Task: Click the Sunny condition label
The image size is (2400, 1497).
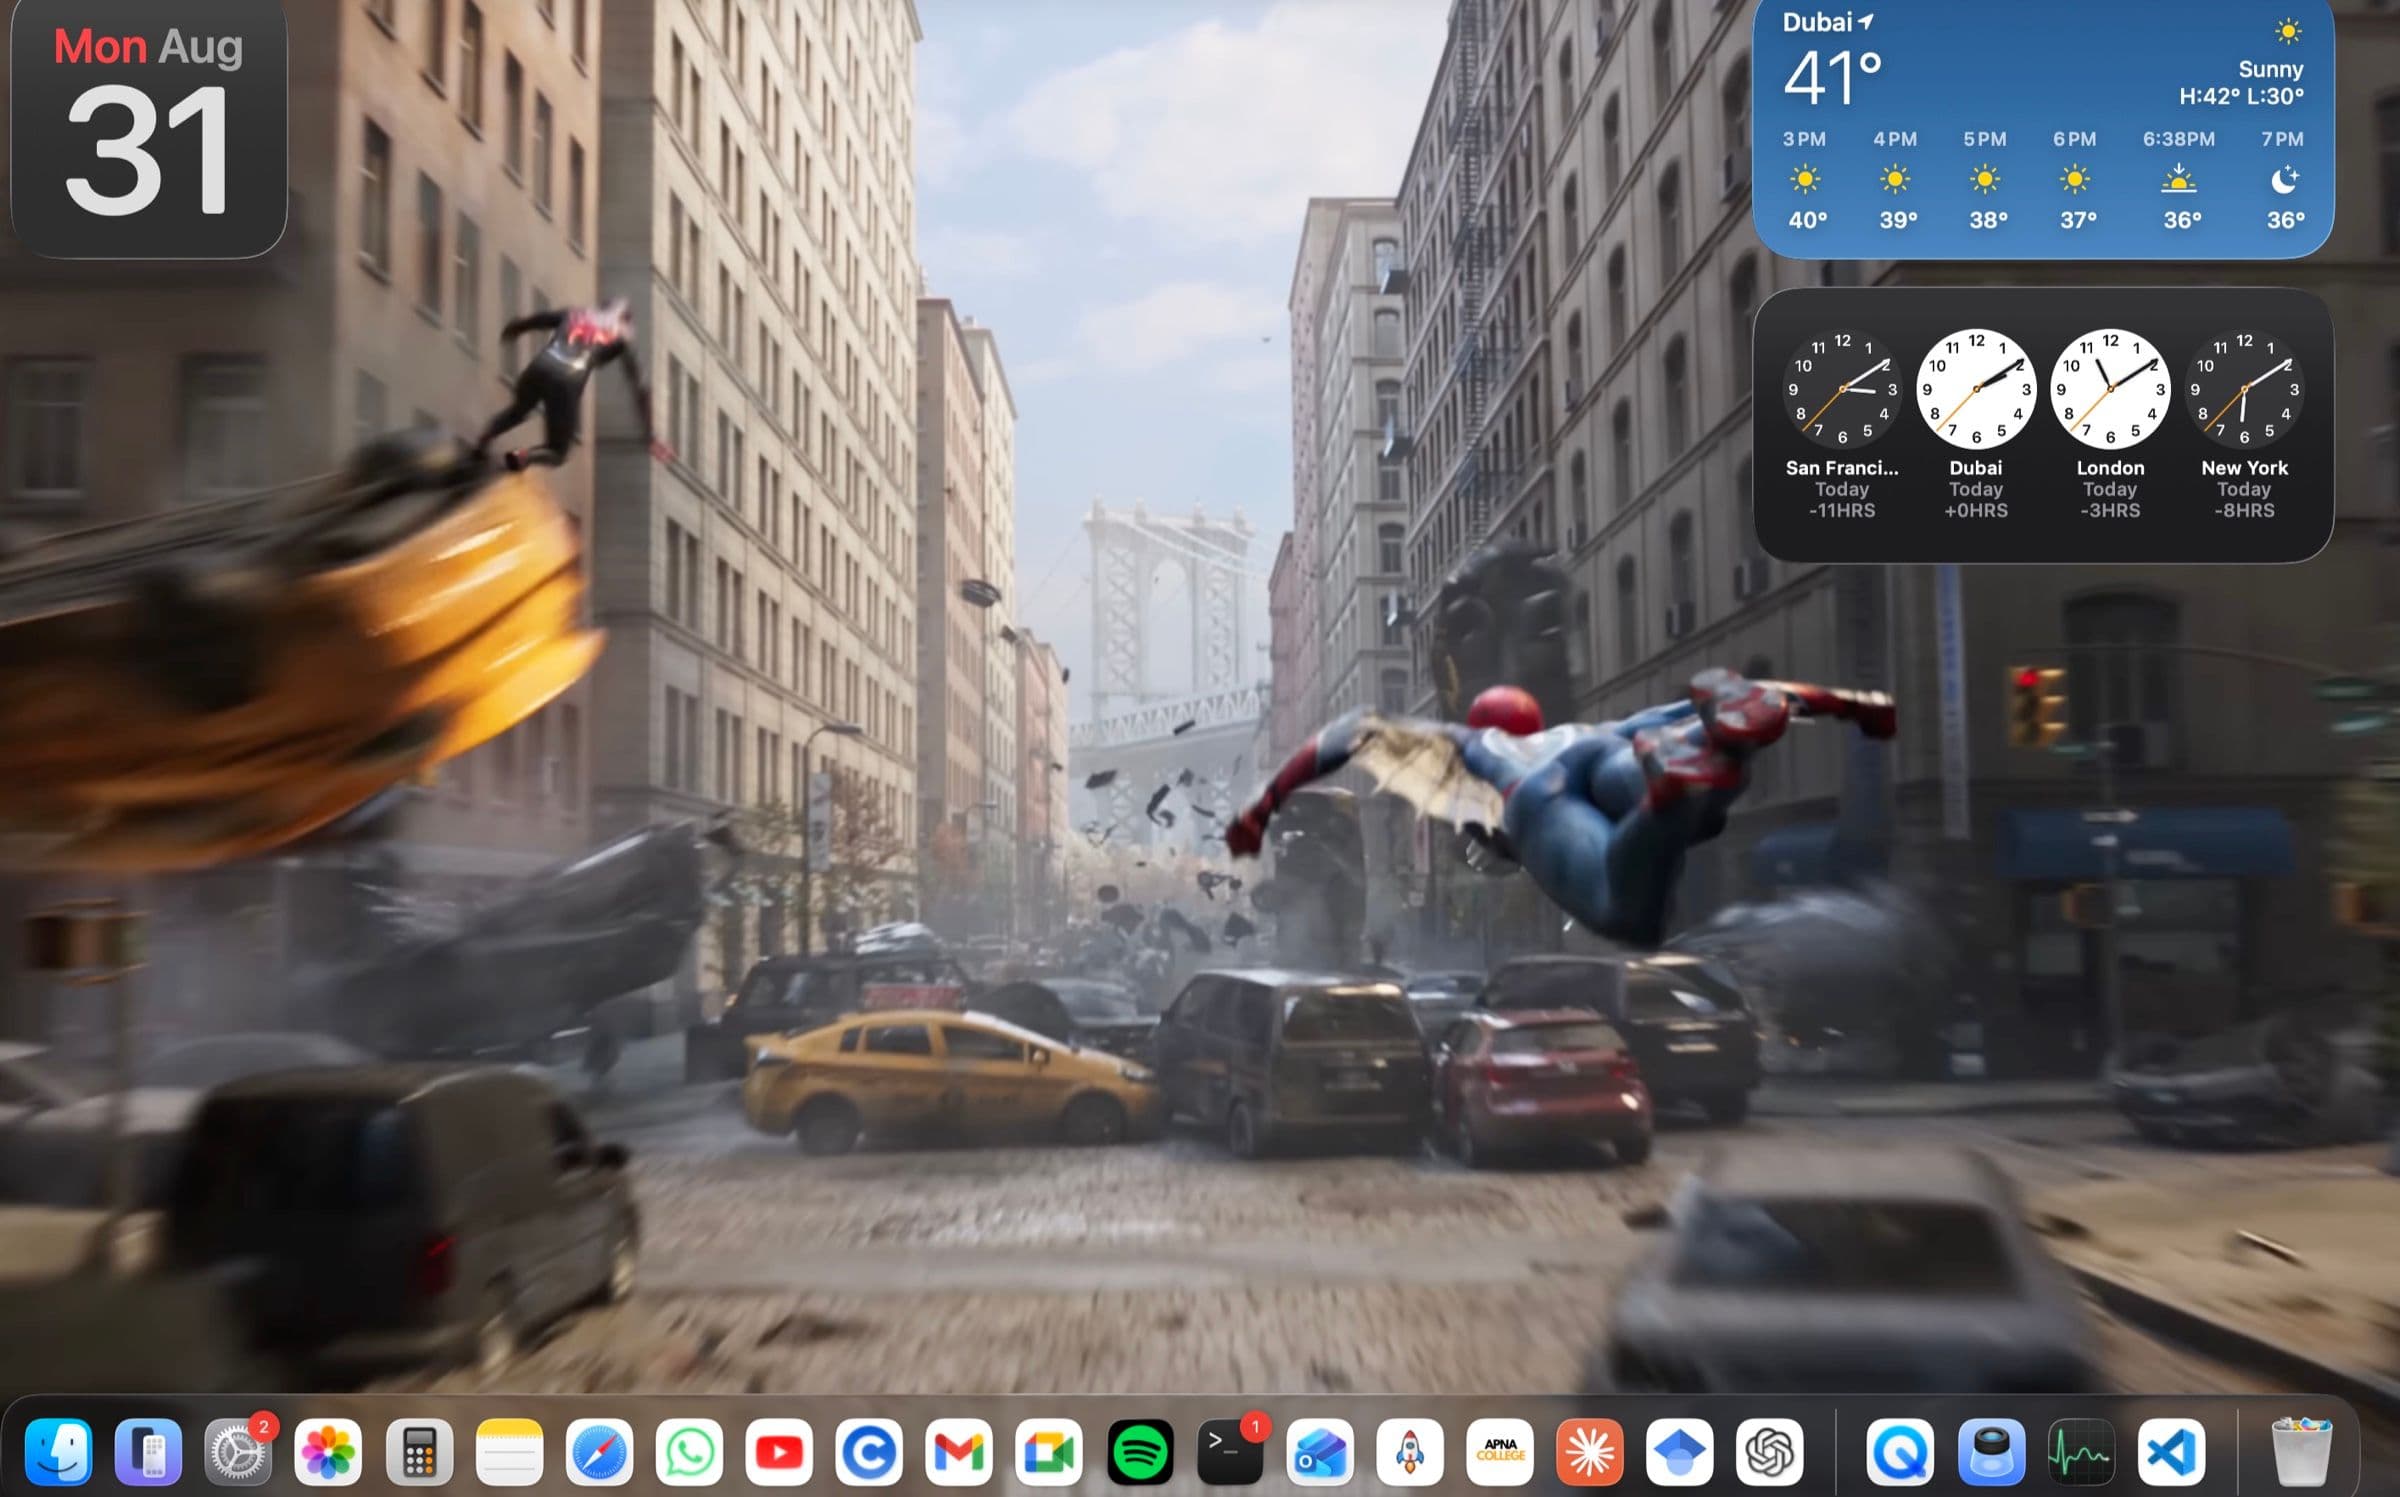Action: click(2270, 69)
